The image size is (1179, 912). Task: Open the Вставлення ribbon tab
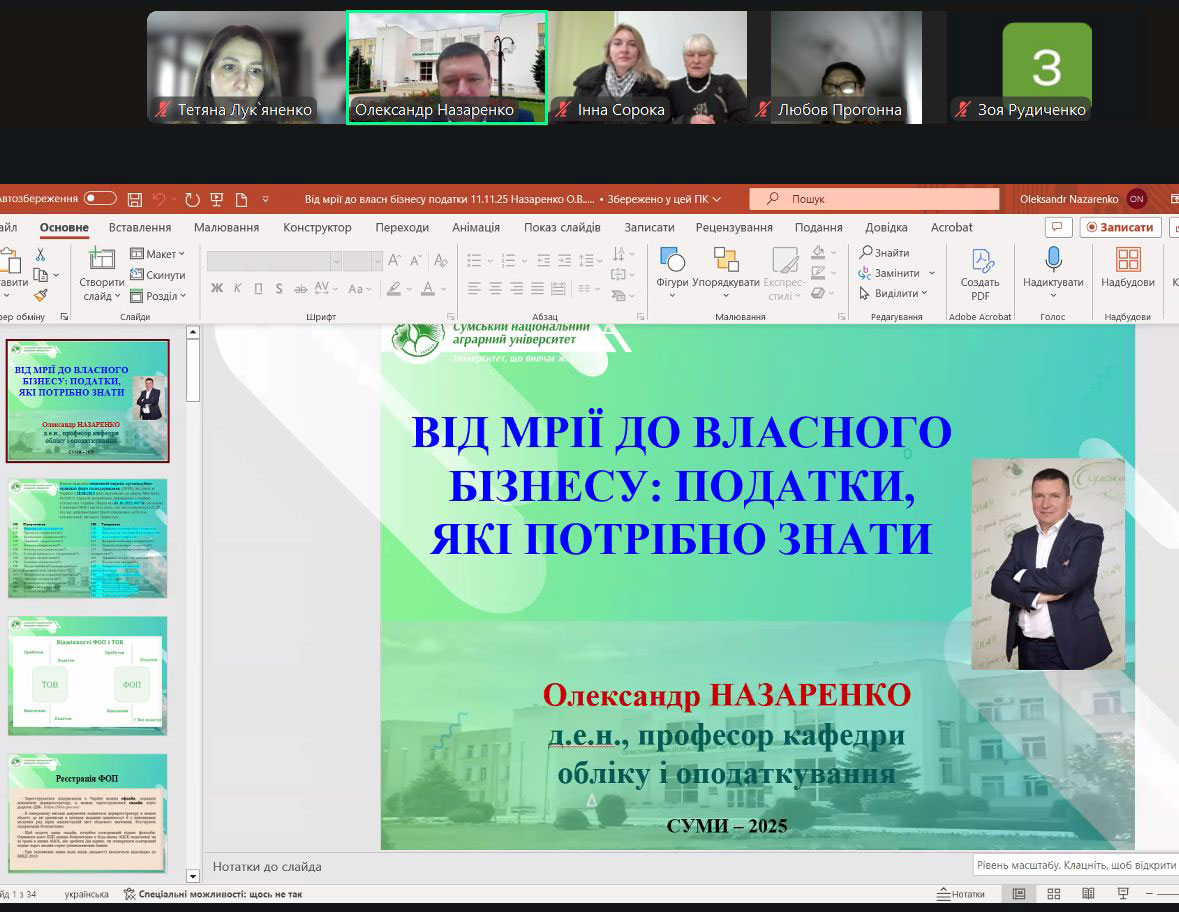(139, 227)
